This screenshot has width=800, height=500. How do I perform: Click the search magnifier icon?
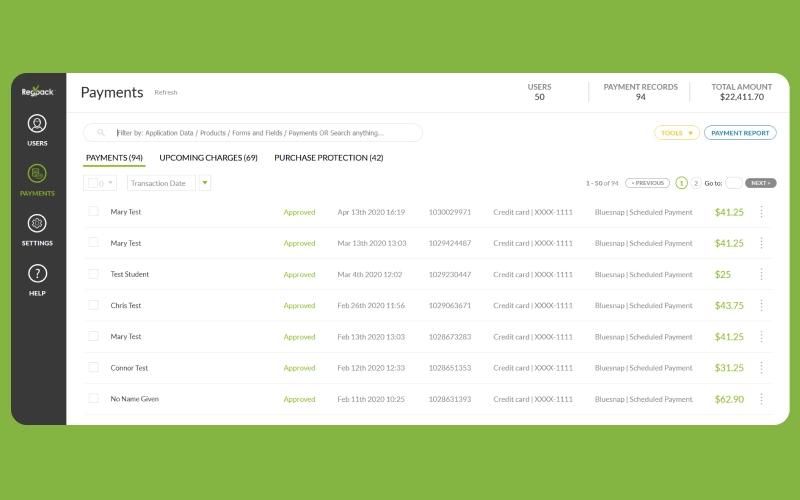click(x=101, y=133)
